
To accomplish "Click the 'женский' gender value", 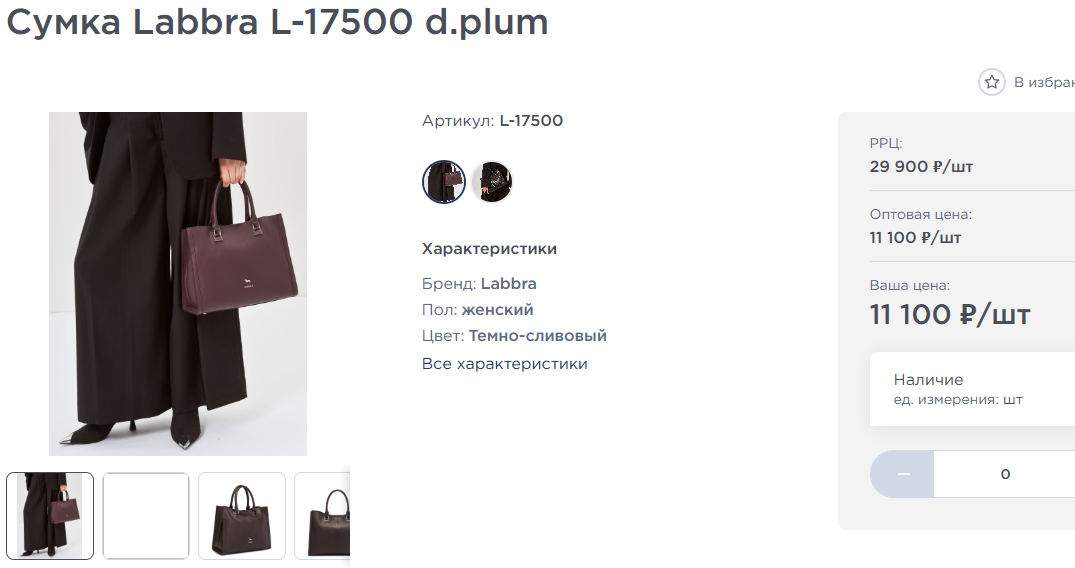I will [x=498, y=309].
